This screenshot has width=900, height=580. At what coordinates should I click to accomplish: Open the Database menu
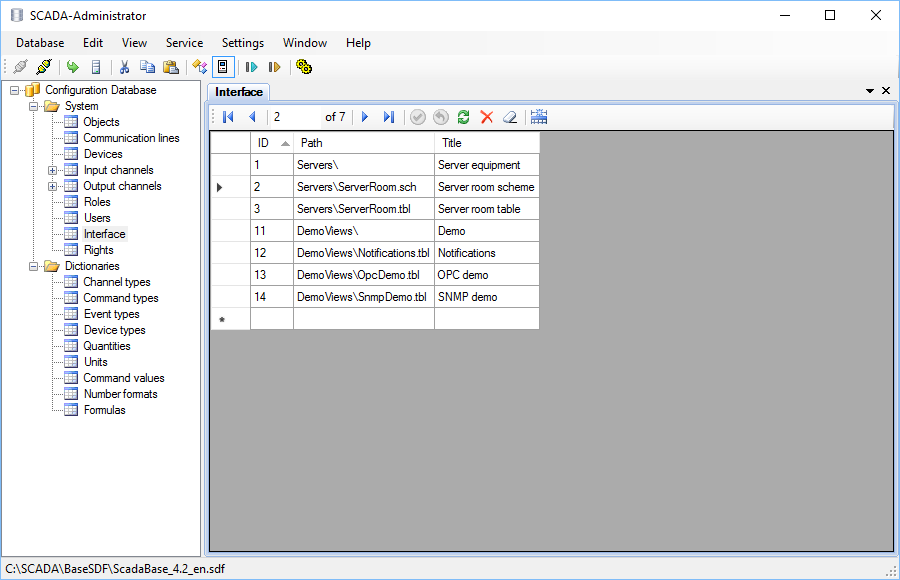tap(40, 43)
